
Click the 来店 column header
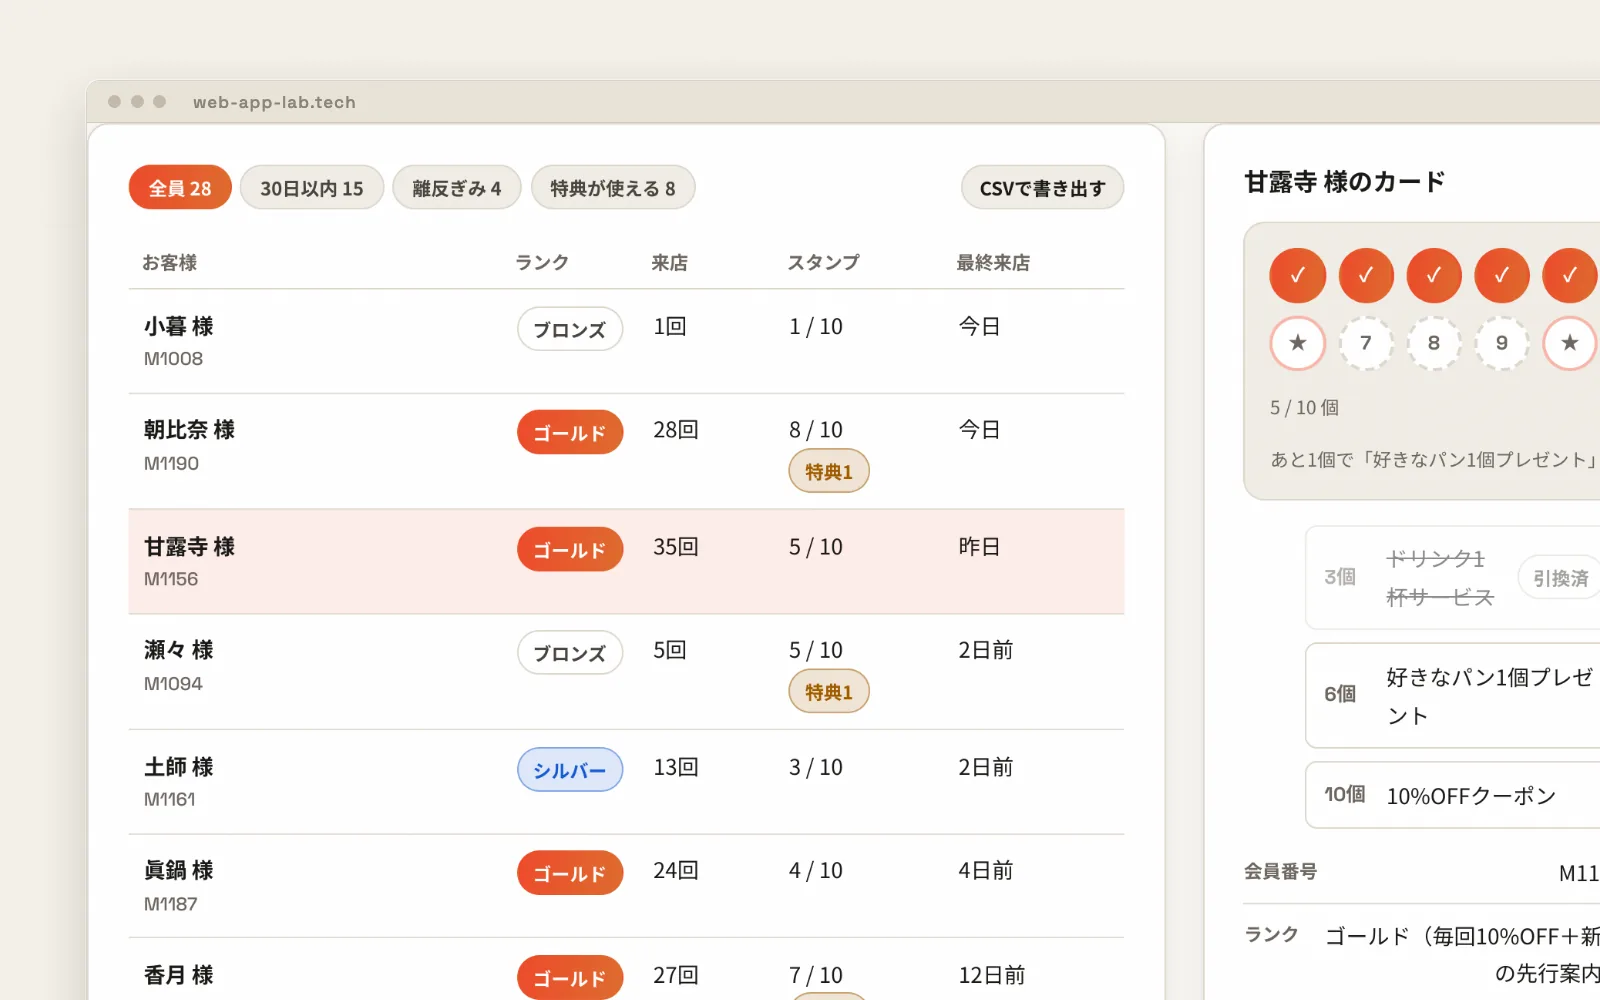670,262
